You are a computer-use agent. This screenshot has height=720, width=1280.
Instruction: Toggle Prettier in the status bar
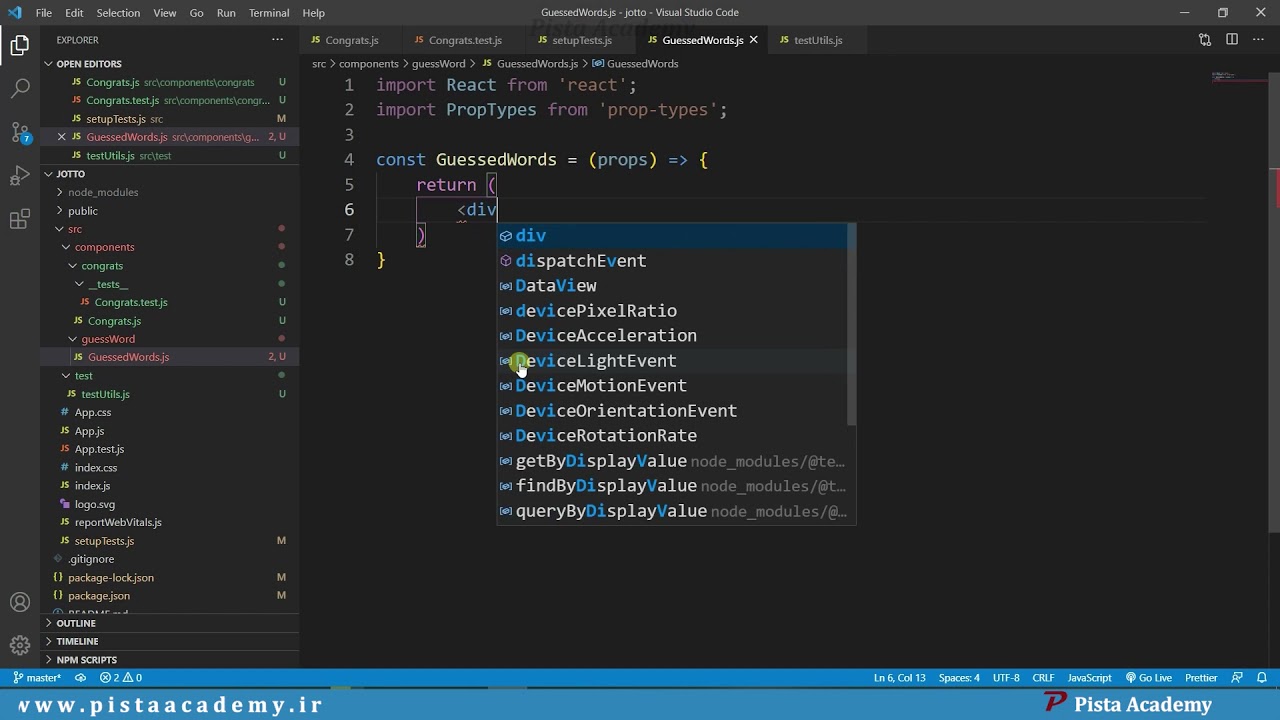click(1201, 678)
